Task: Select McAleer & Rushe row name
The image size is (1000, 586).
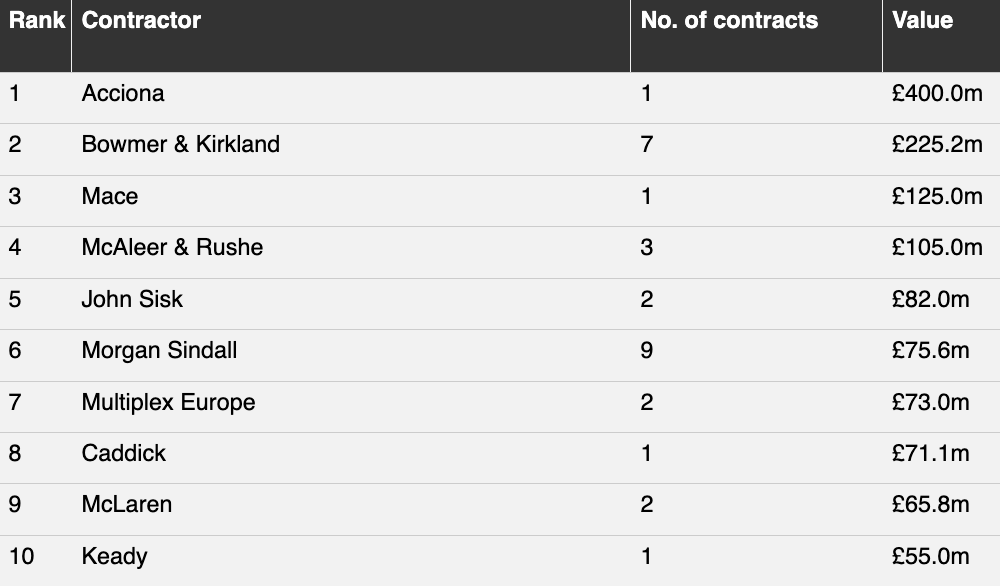Action: 172,247
